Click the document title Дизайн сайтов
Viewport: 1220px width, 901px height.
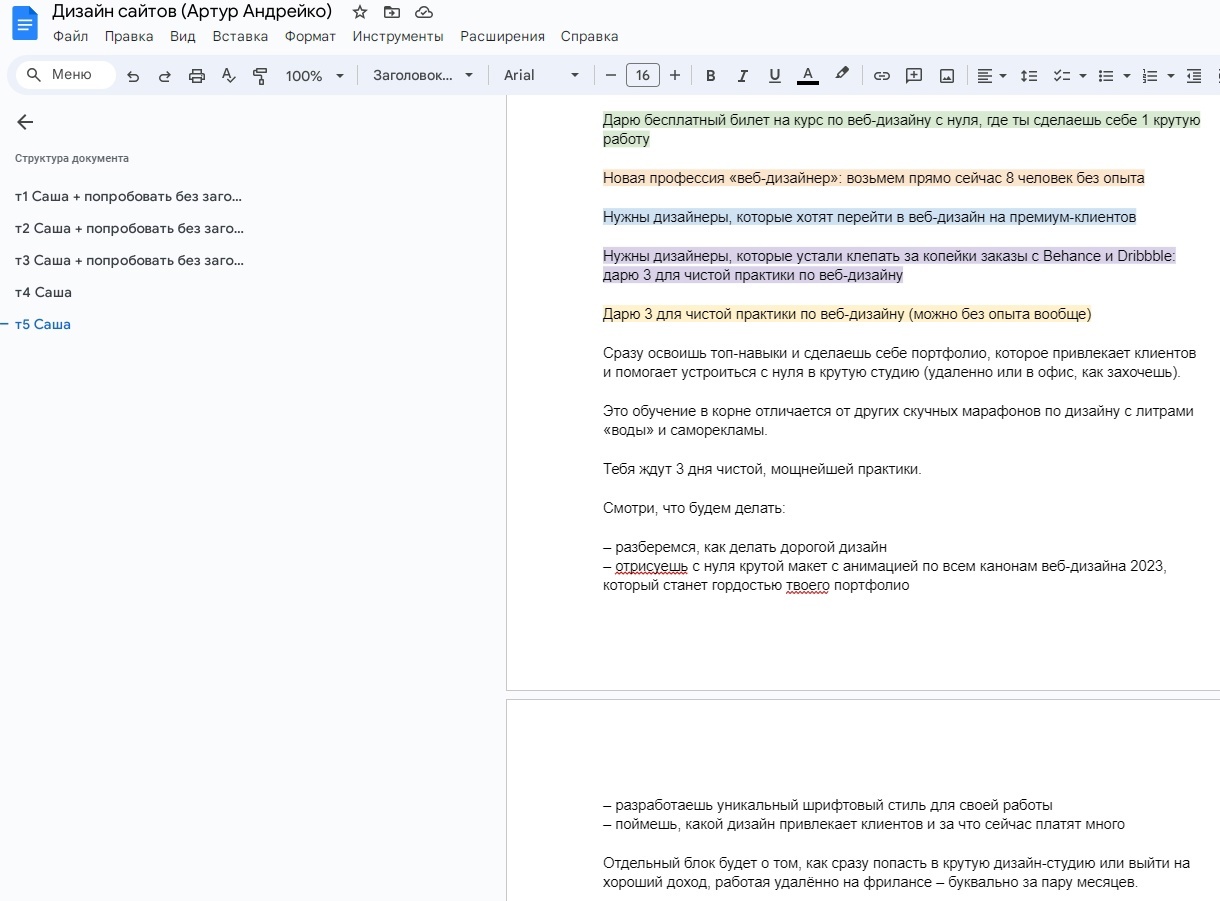pyautogui.click(x=192, y=12)
